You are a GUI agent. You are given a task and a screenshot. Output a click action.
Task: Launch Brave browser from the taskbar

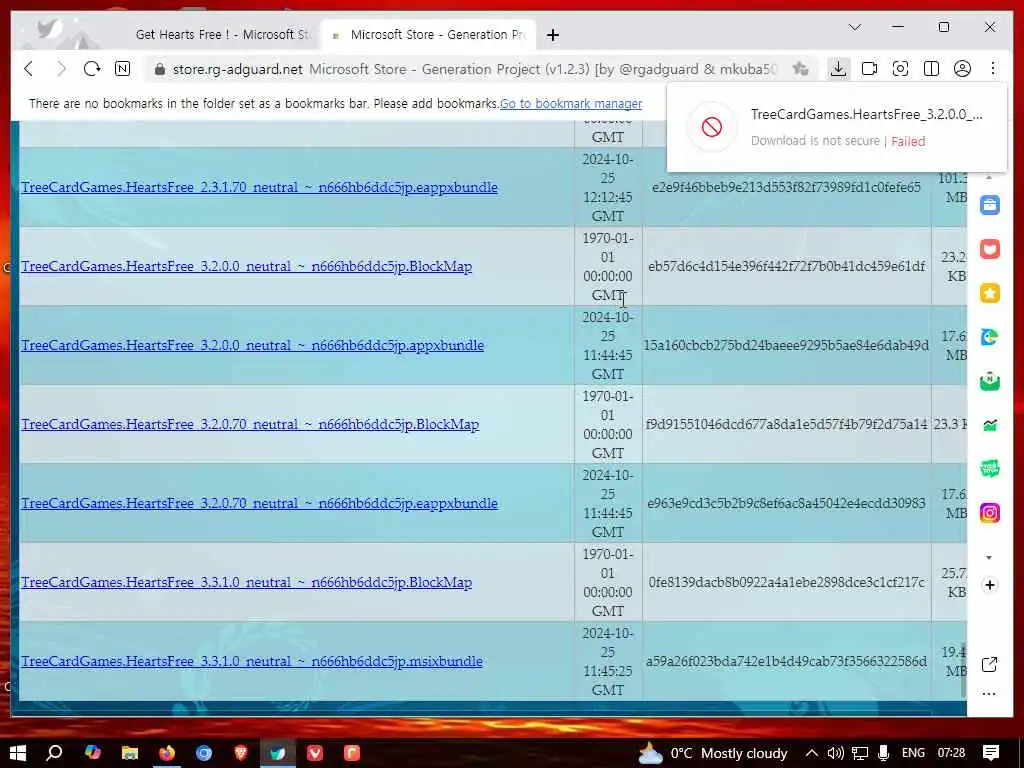(x=241, y=753)
